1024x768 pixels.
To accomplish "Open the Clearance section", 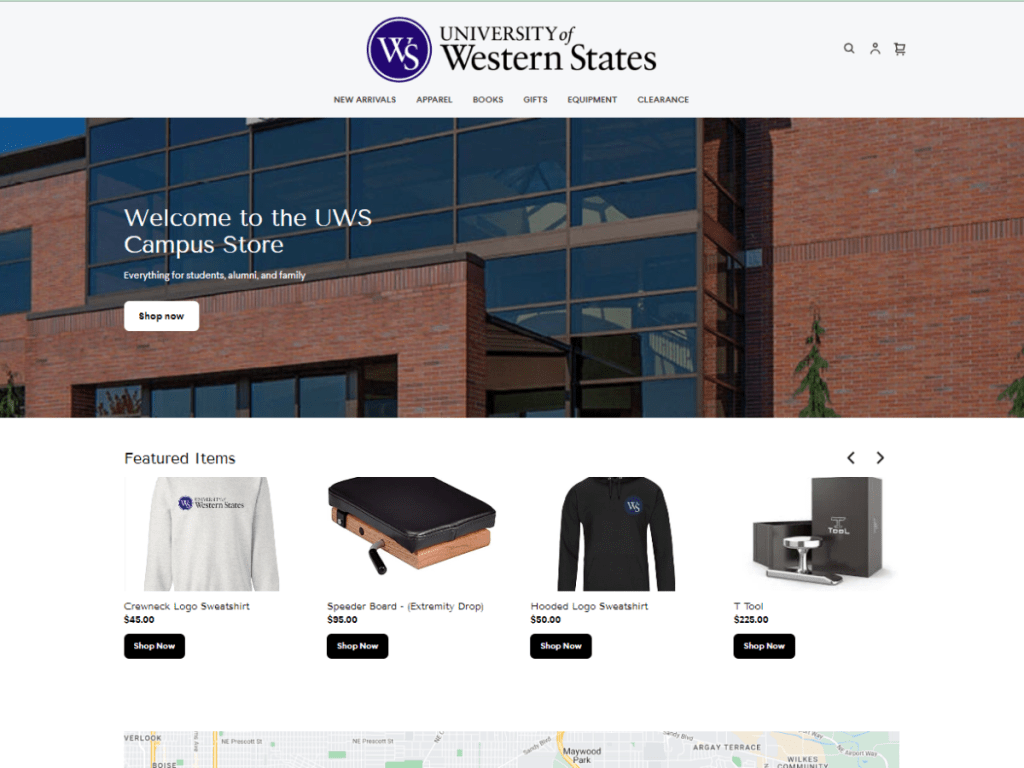I will point(663,99).
